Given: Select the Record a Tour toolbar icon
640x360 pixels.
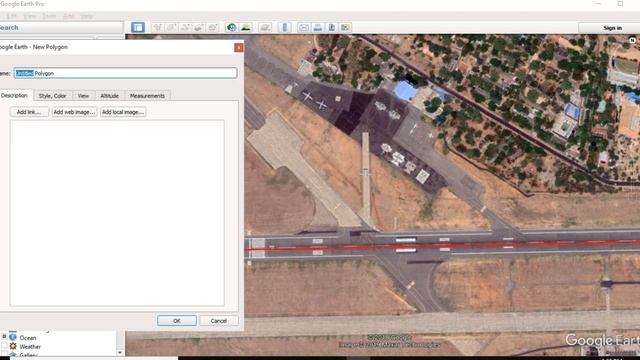Looking at the screenshot, I should coord(213,27).
